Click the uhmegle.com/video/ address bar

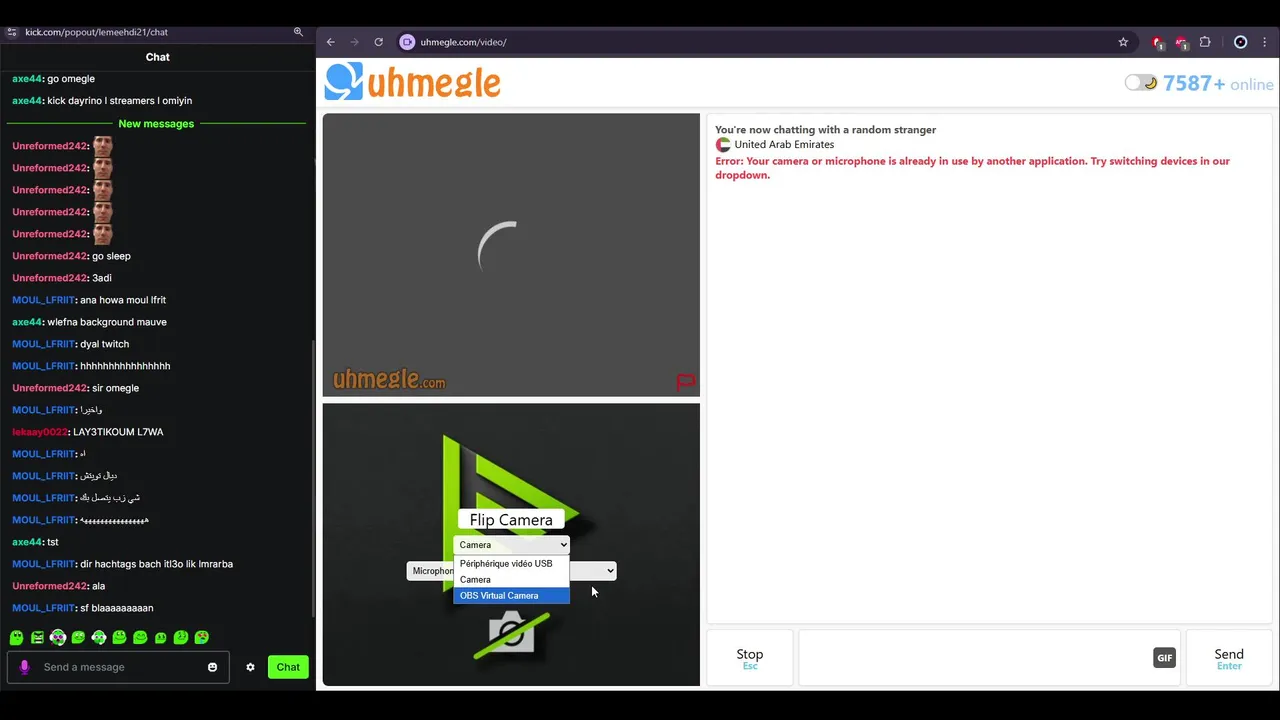tap(463, 42)
